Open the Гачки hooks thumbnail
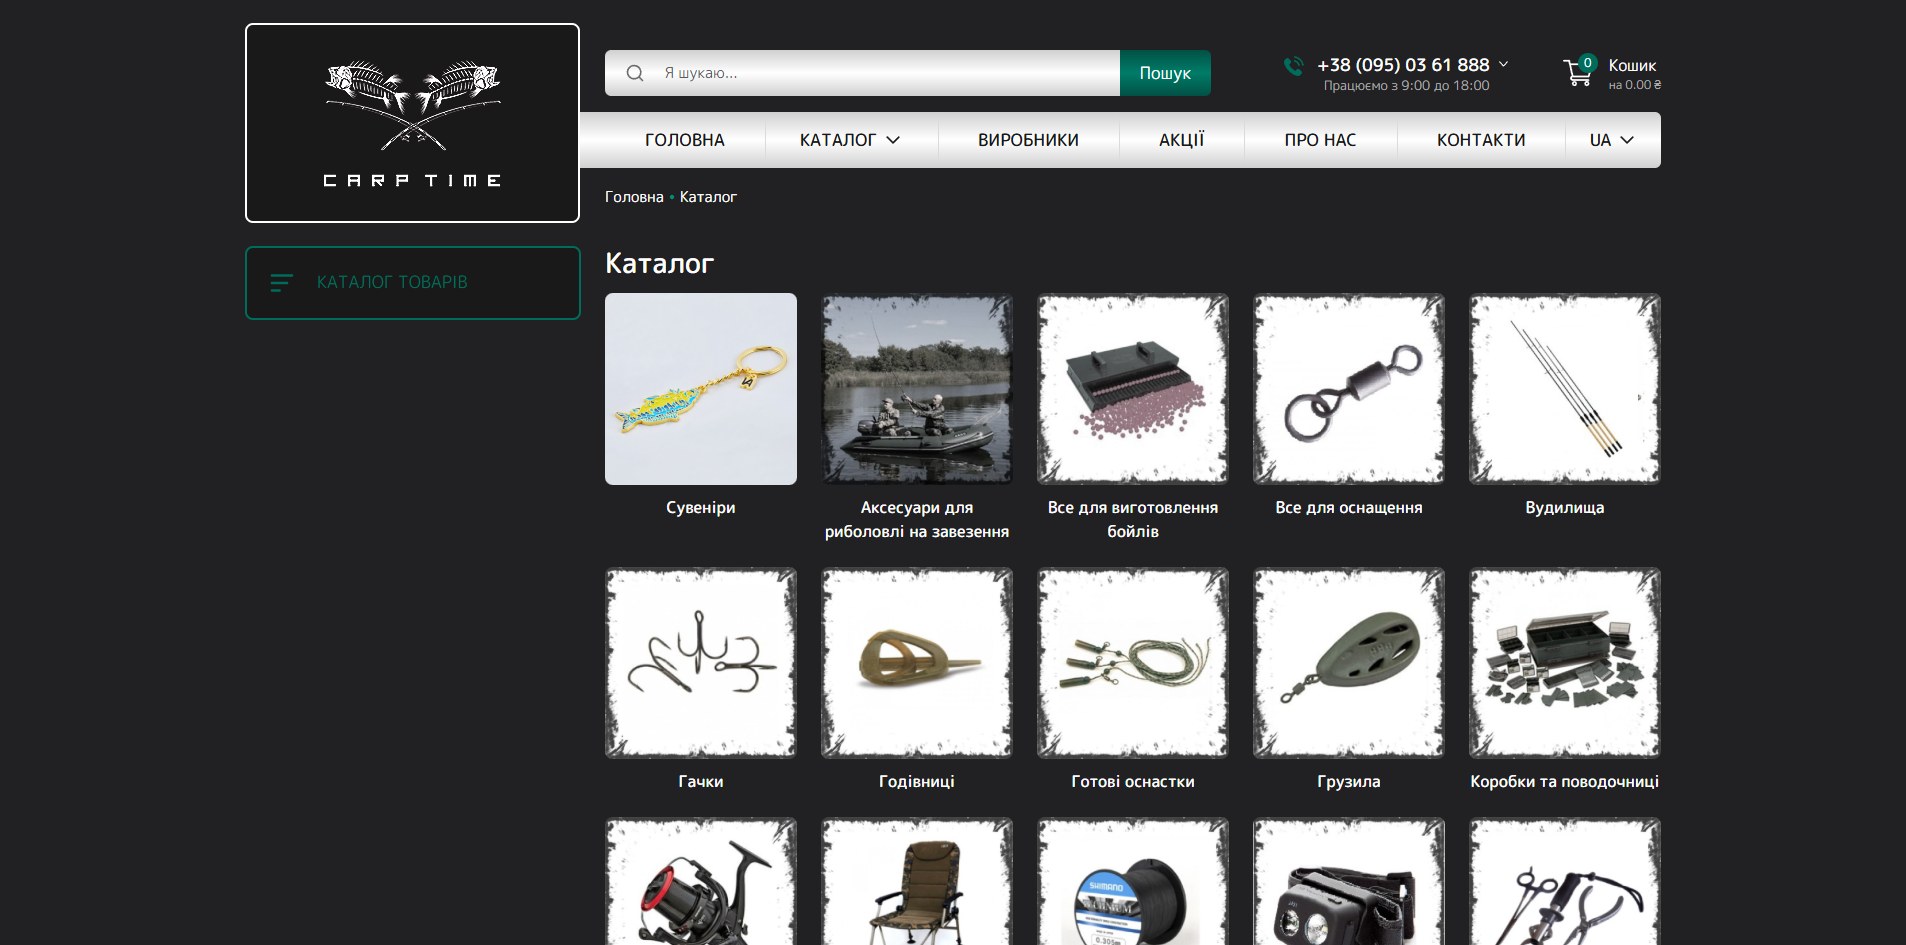The image size is (1906, 945). click(701, 663)
